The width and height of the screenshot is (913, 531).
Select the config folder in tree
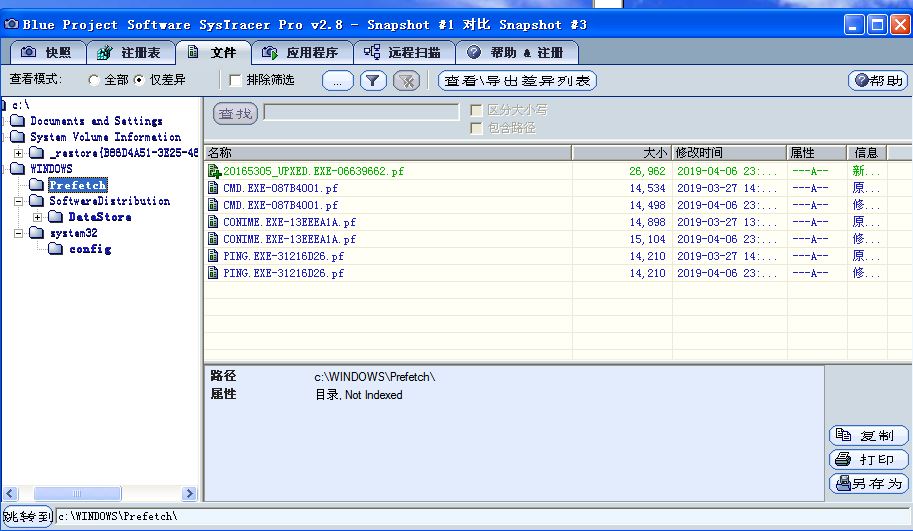[x=90, y=249]
